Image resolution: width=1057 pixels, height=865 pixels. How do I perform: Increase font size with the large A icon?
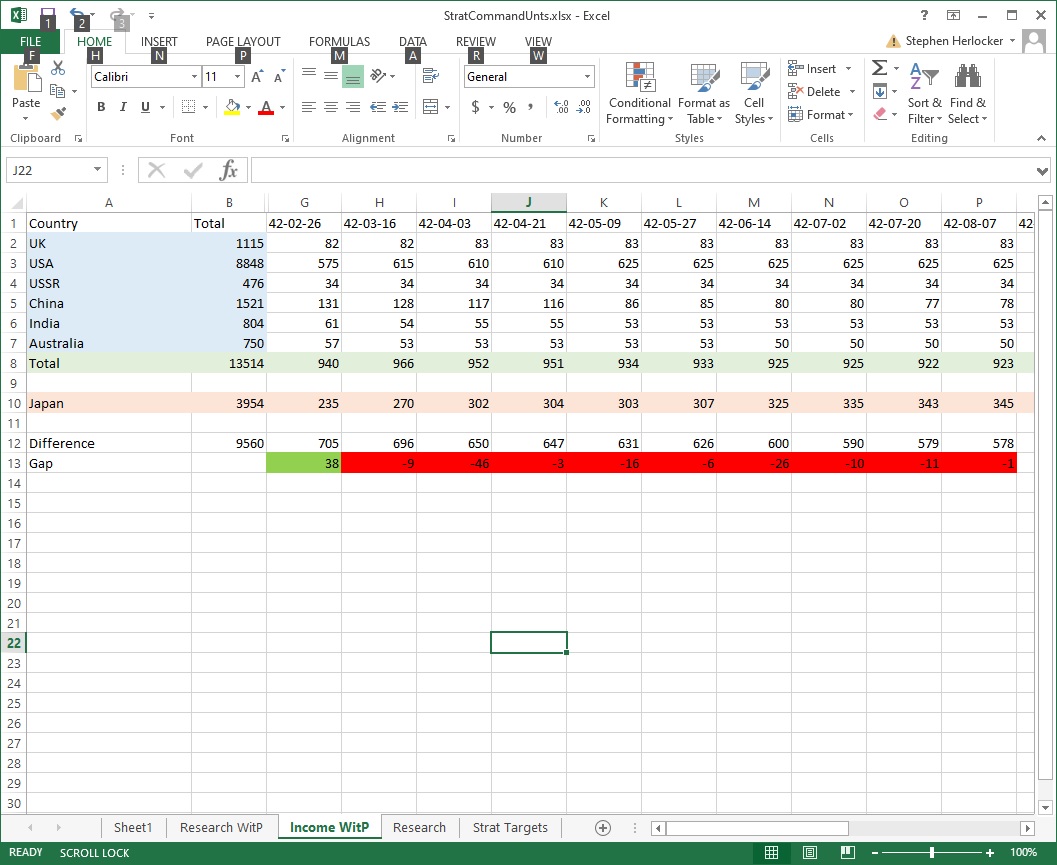(257, 76)
